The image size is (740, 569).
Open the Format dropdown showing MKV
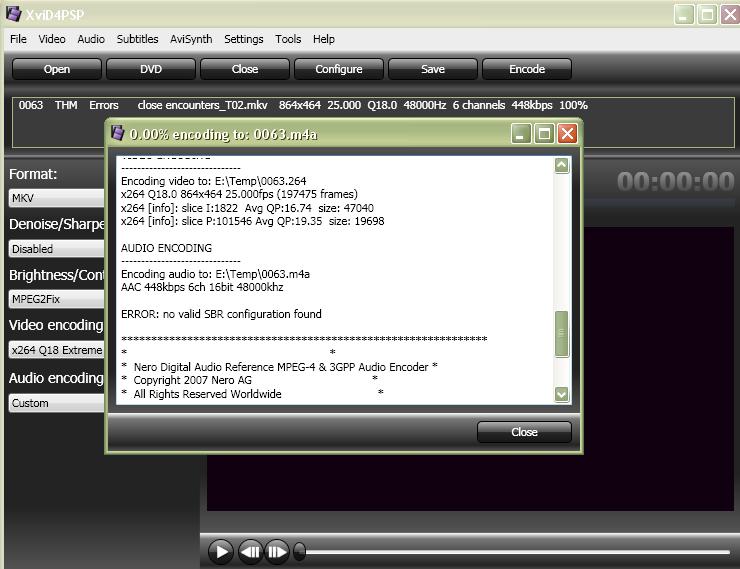point(57,198)
